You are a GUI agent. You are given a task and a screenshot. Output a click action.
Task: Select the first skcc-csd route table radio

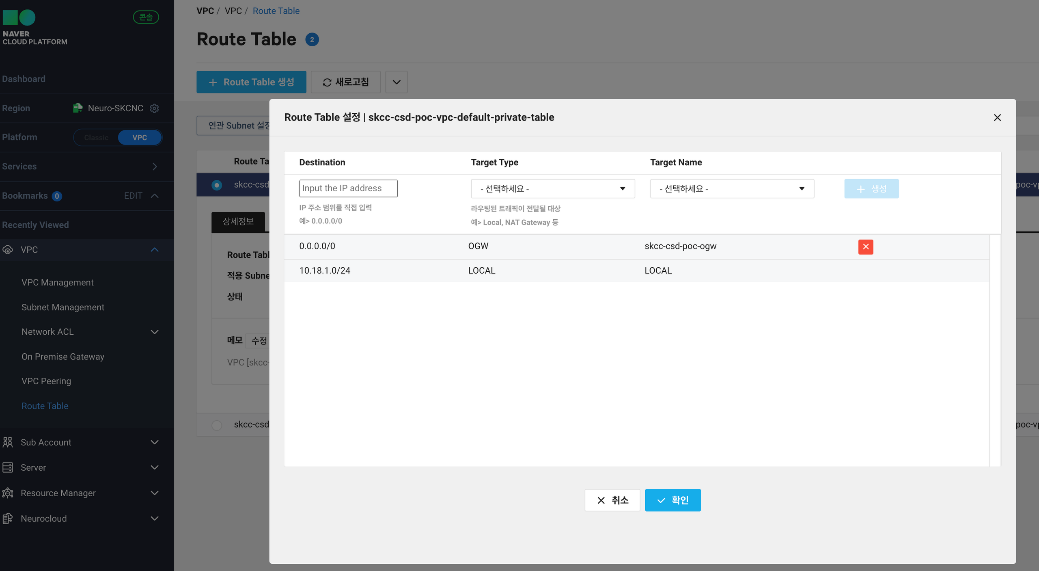click(217, 185)
